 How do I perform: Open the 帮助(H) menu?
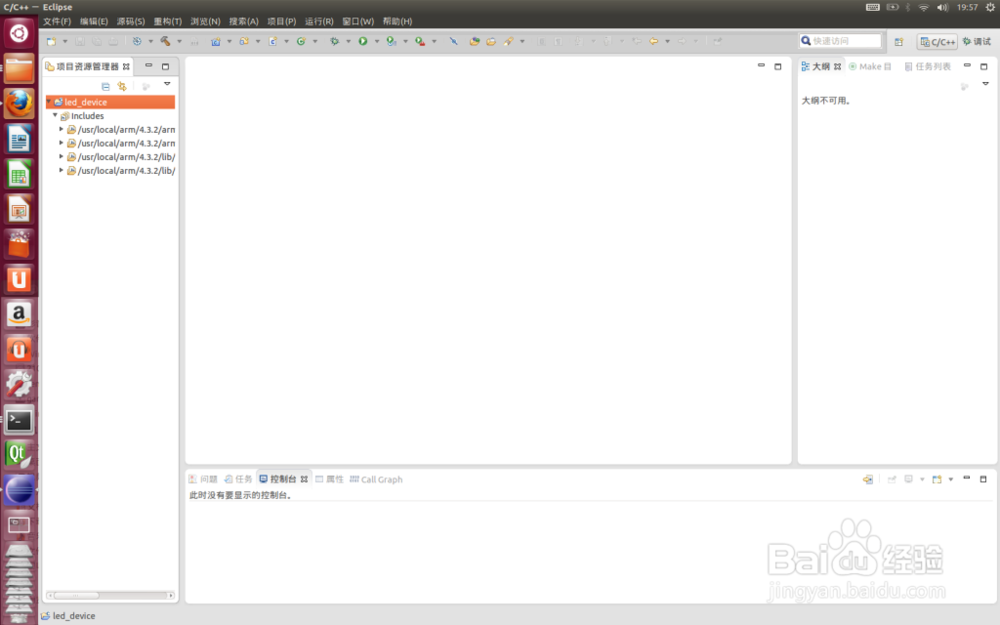397,21
